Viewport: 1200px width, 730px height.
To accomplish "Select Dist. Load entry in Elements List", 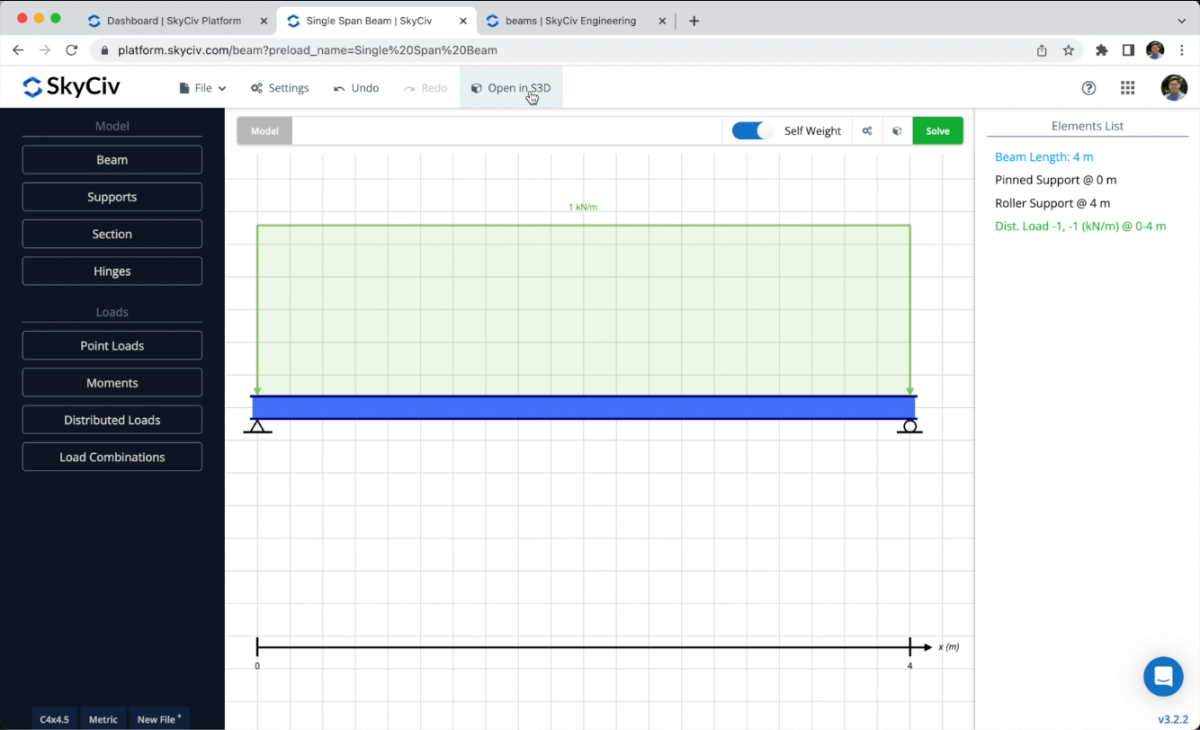I will click(x=1080, y=226).
